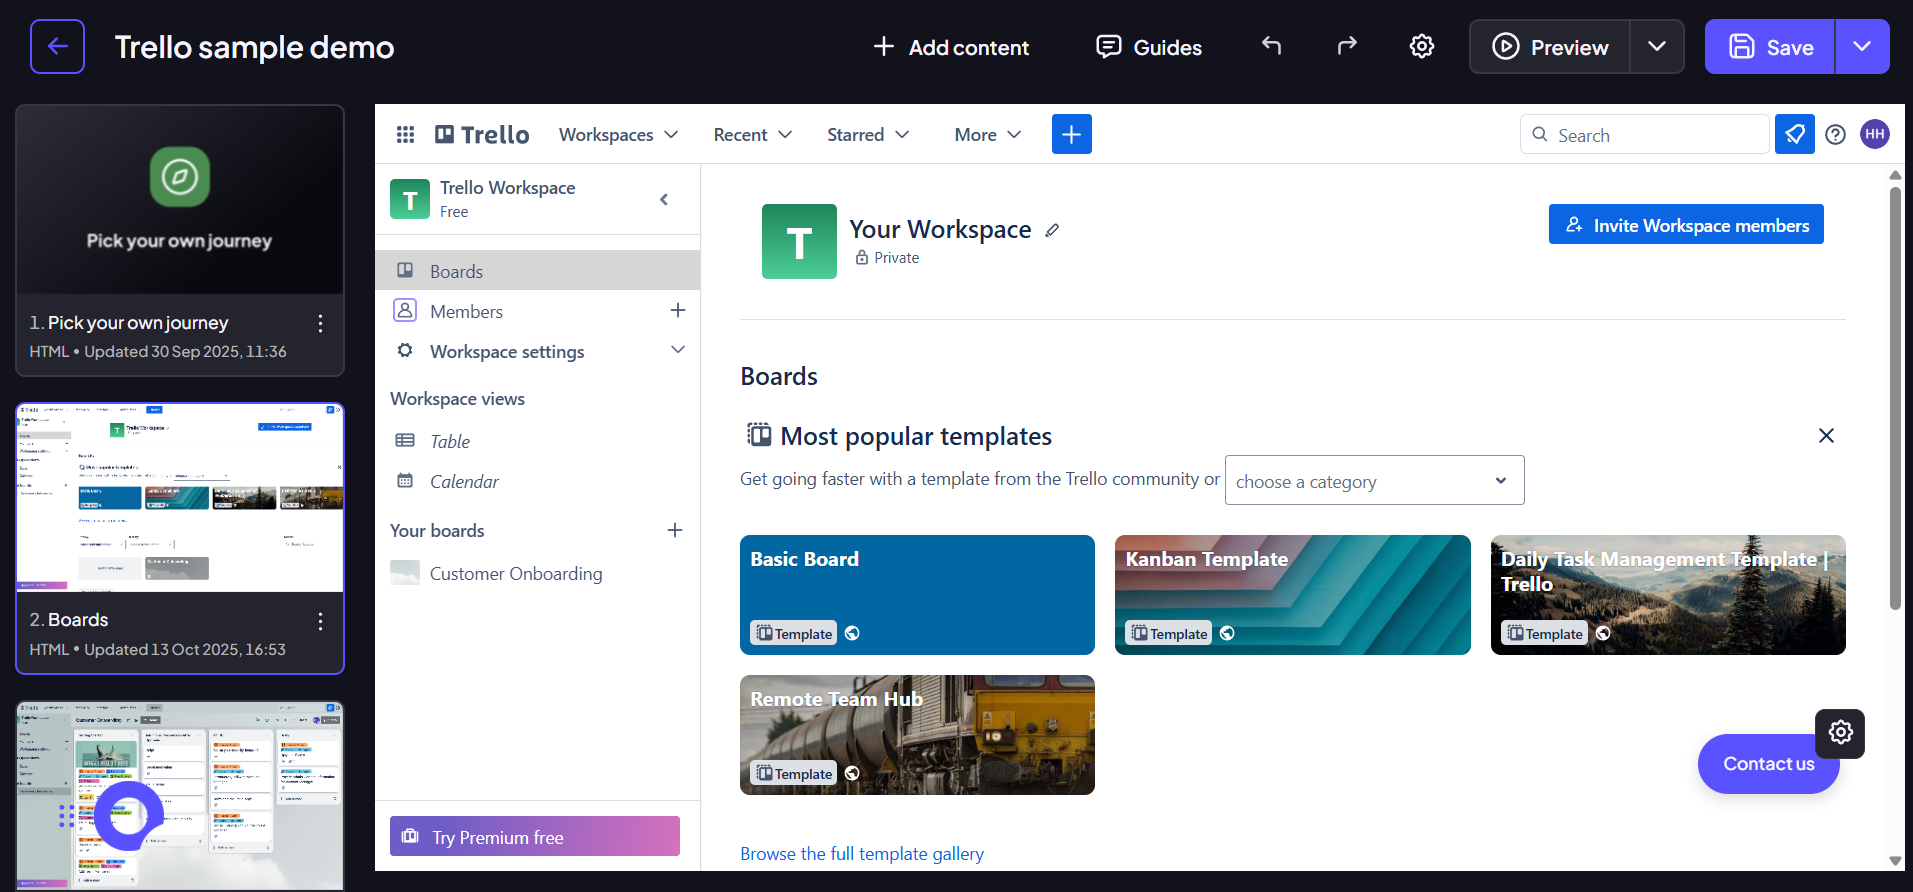Open the HH account avatar
1913x892 pixels.
[x=1874, y=134]
